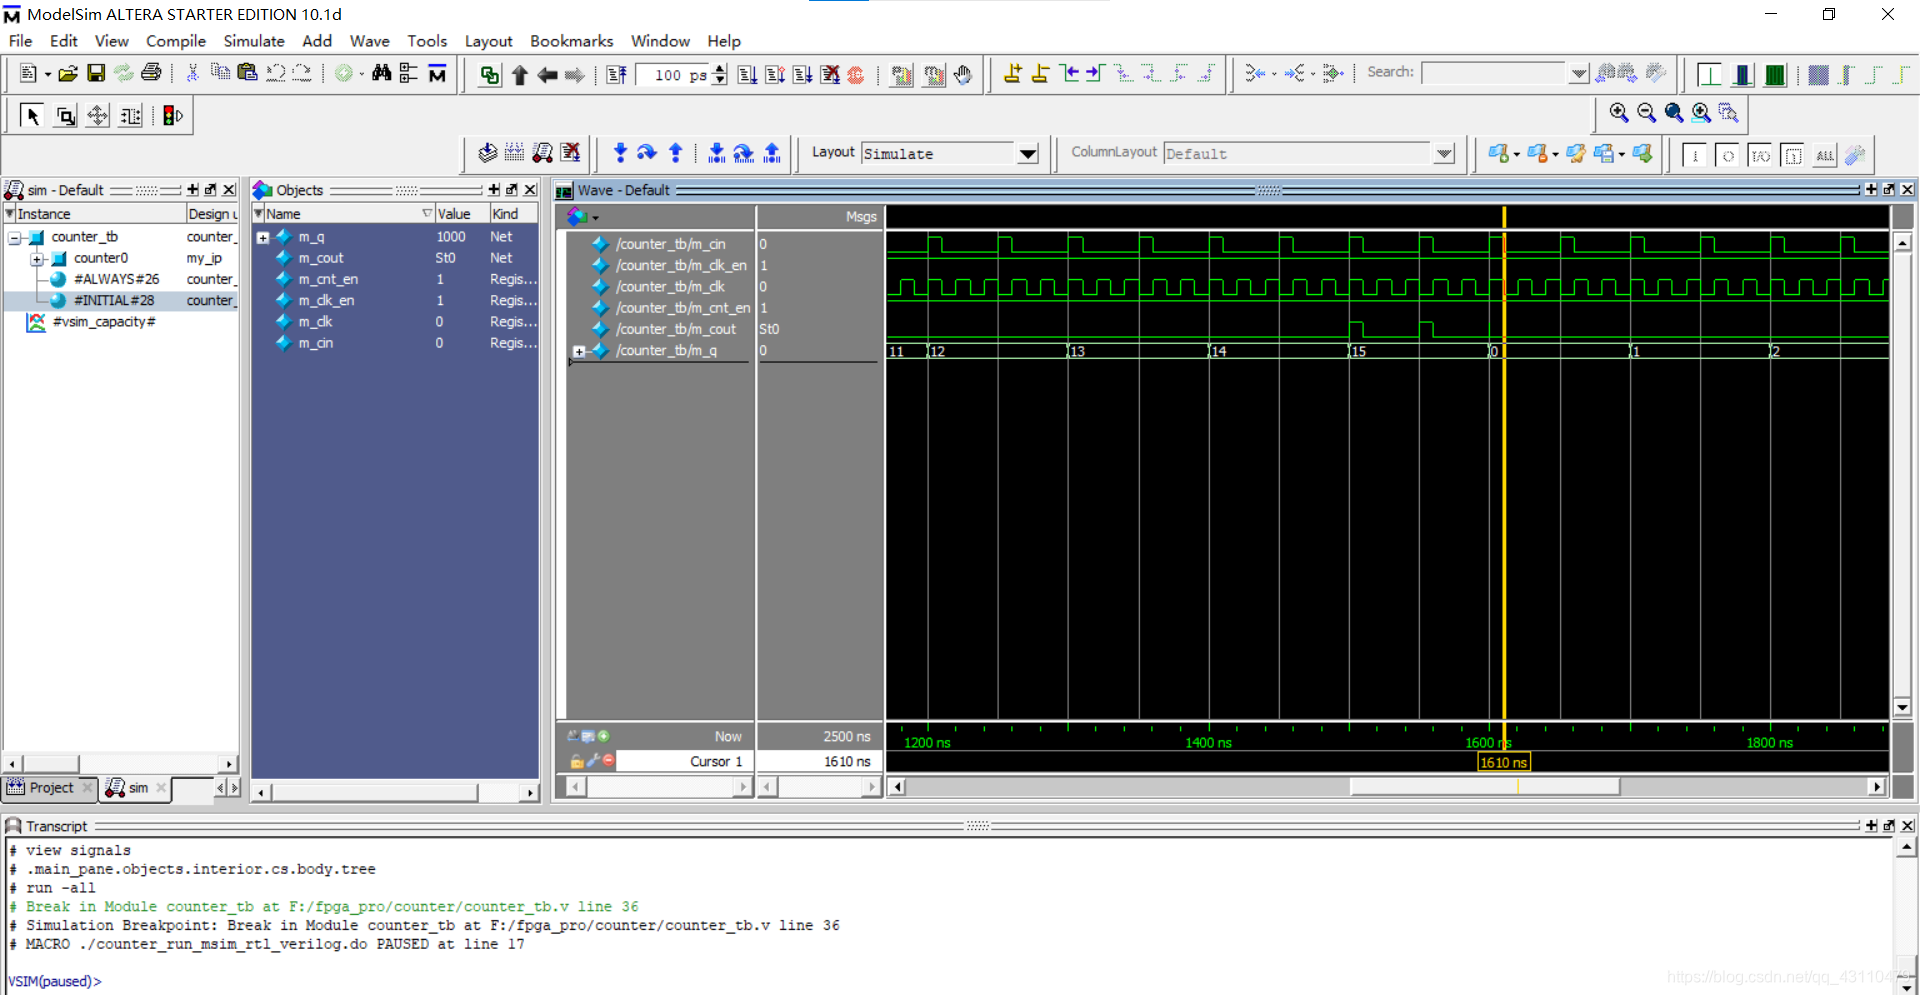Image resolution: width=1920 pixels, height=995 pixels.
Task: Toggle the ALL object filter button
Action: point(1825,155)
